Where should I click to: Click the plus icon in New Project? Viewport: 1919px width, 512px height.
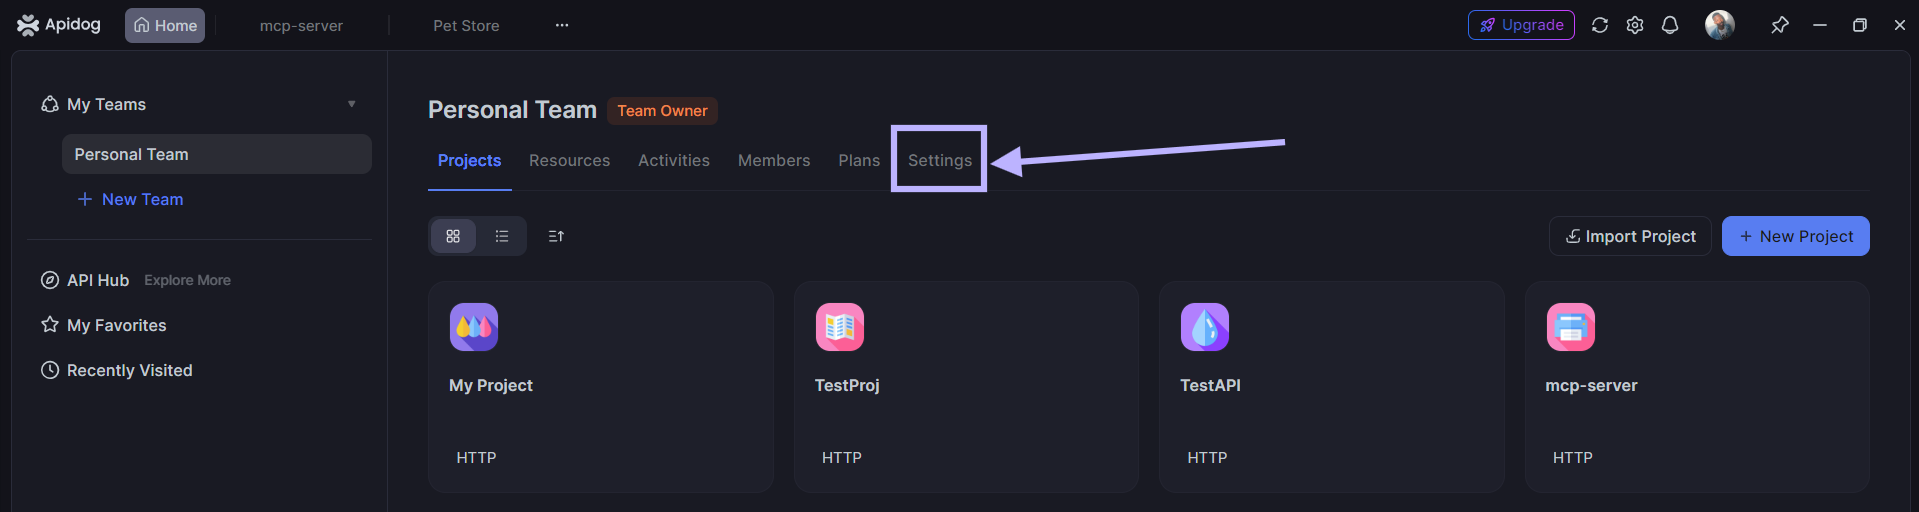pyautogui.click(x=1746, y=236)
